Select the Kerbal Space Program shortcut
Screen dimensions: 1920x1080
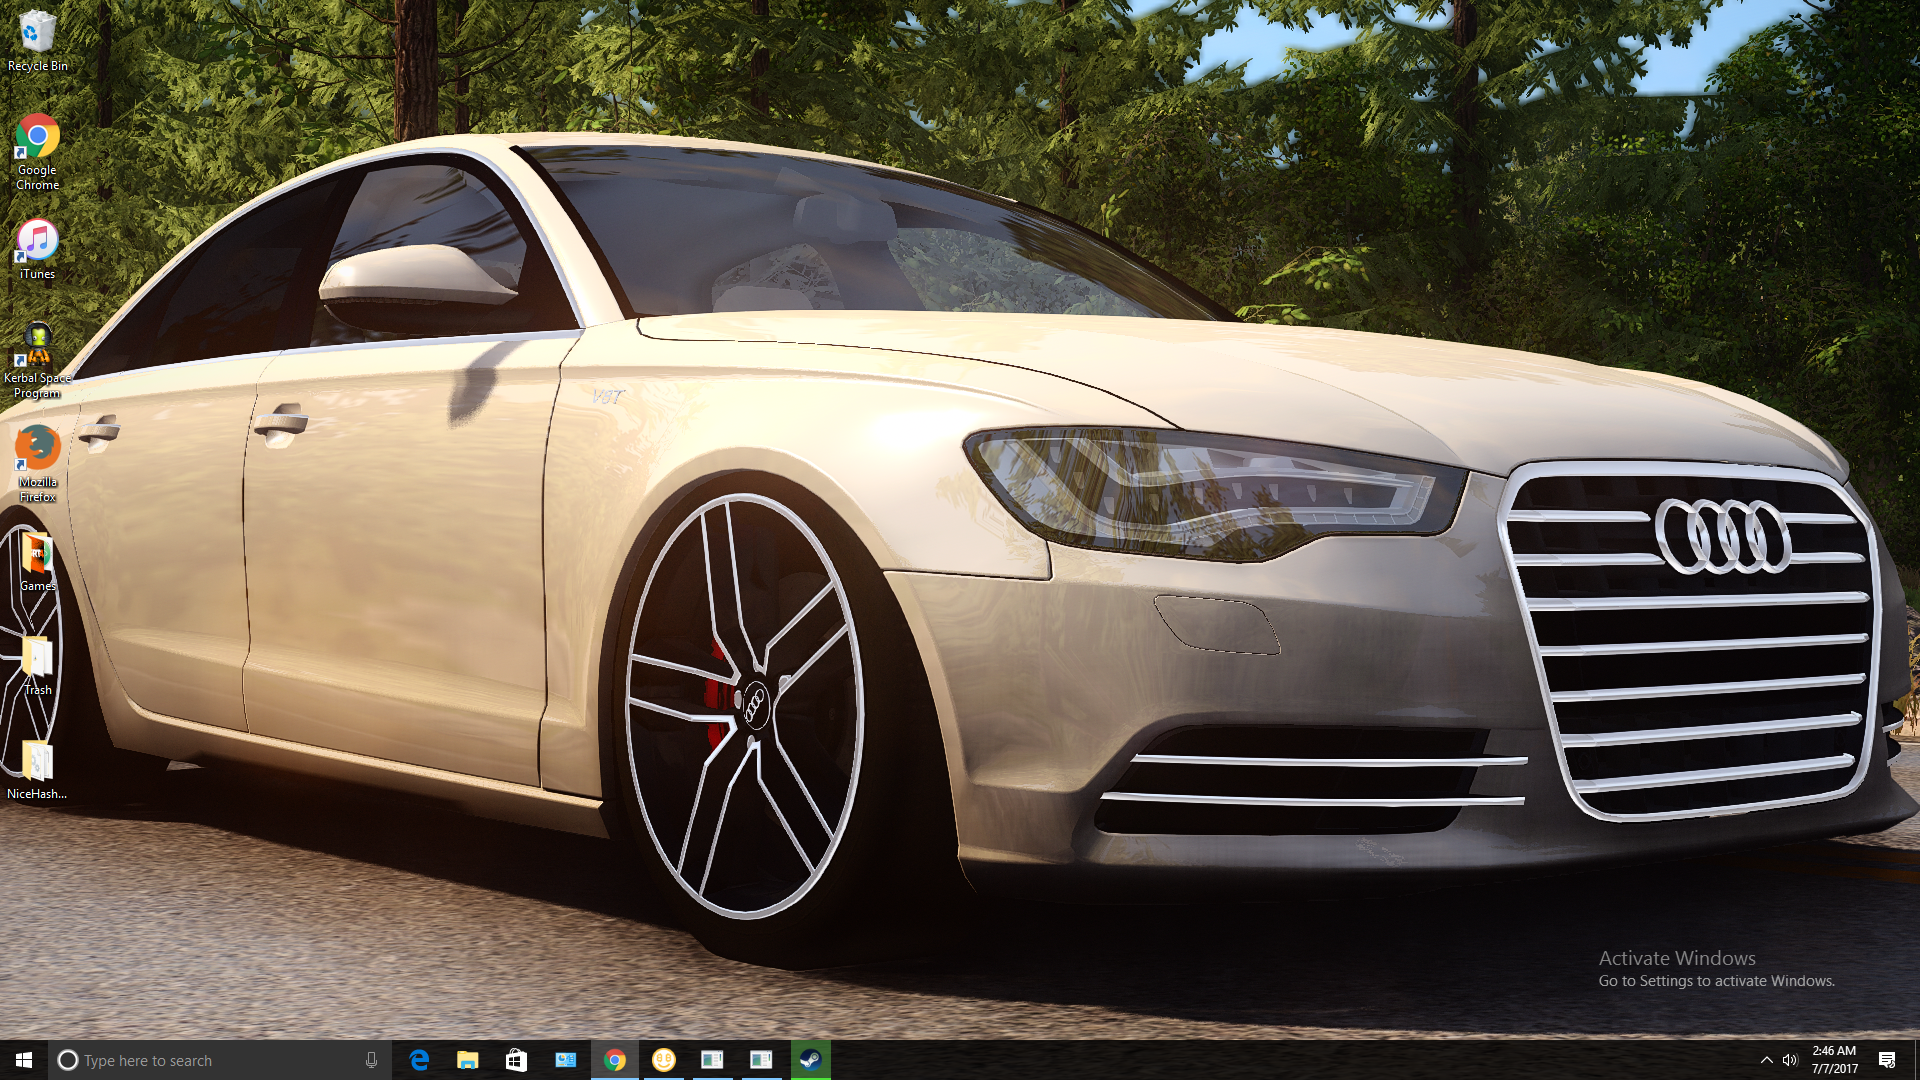37,360
